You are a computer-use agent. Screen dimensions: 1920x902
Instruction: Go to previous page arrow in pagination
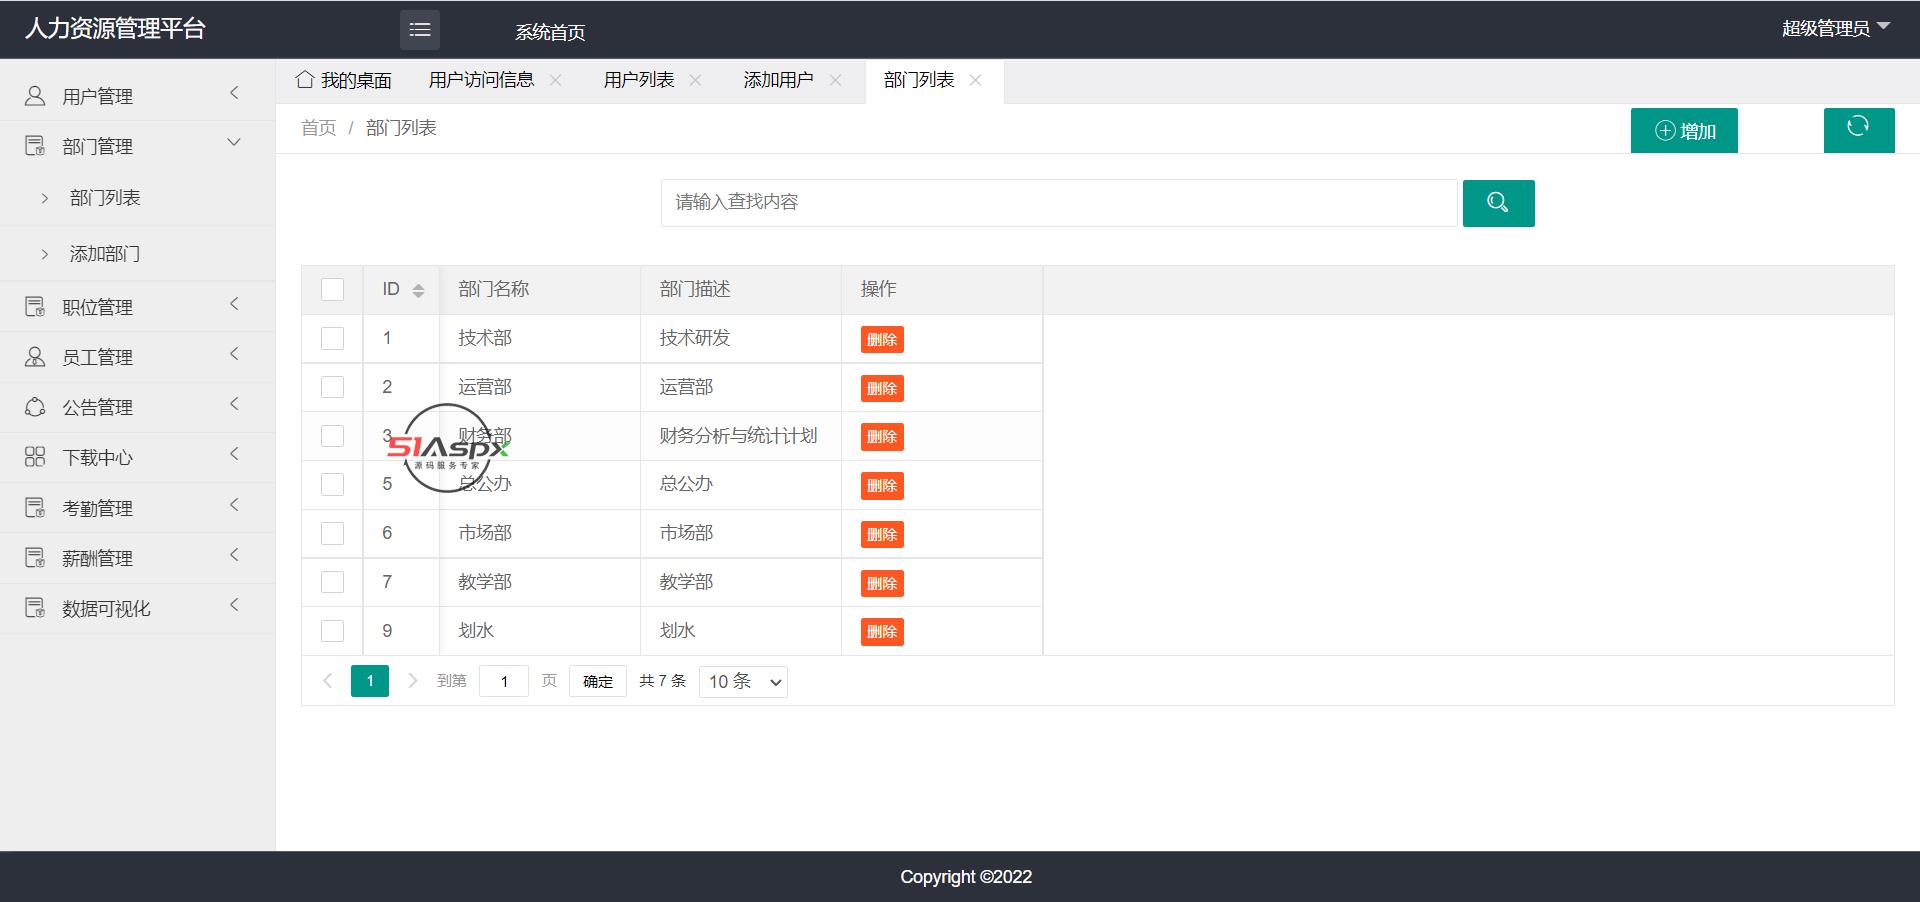327,681
